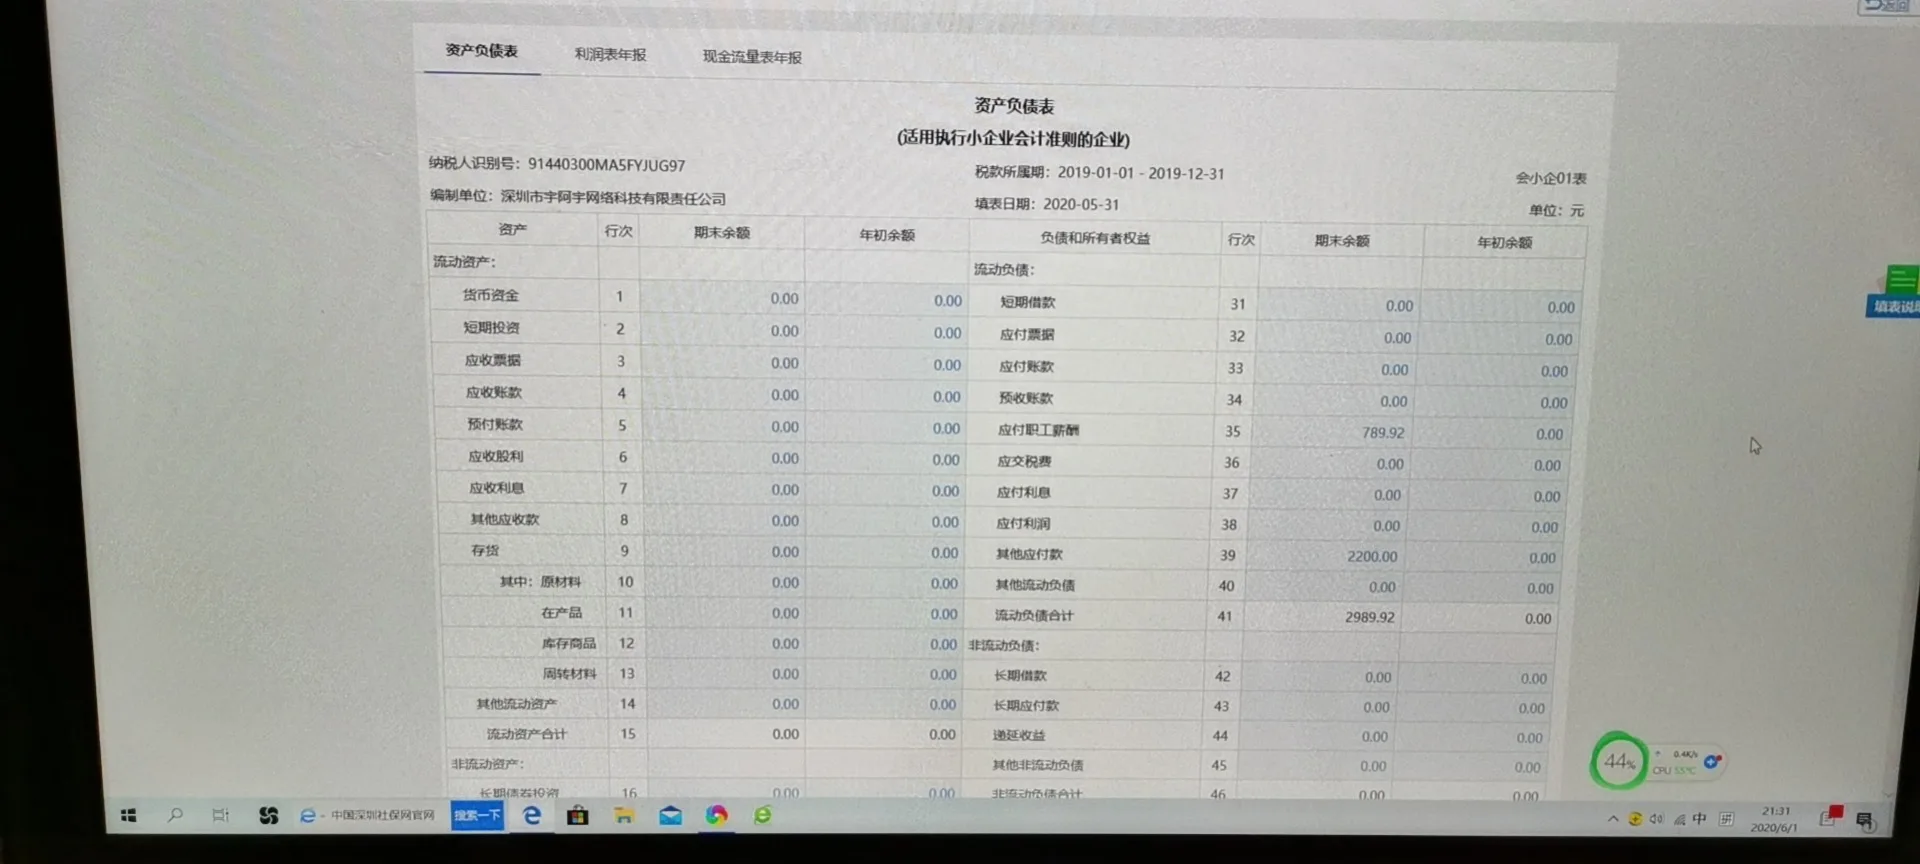Click 货币资金 期末余额 field

point(721,298)
